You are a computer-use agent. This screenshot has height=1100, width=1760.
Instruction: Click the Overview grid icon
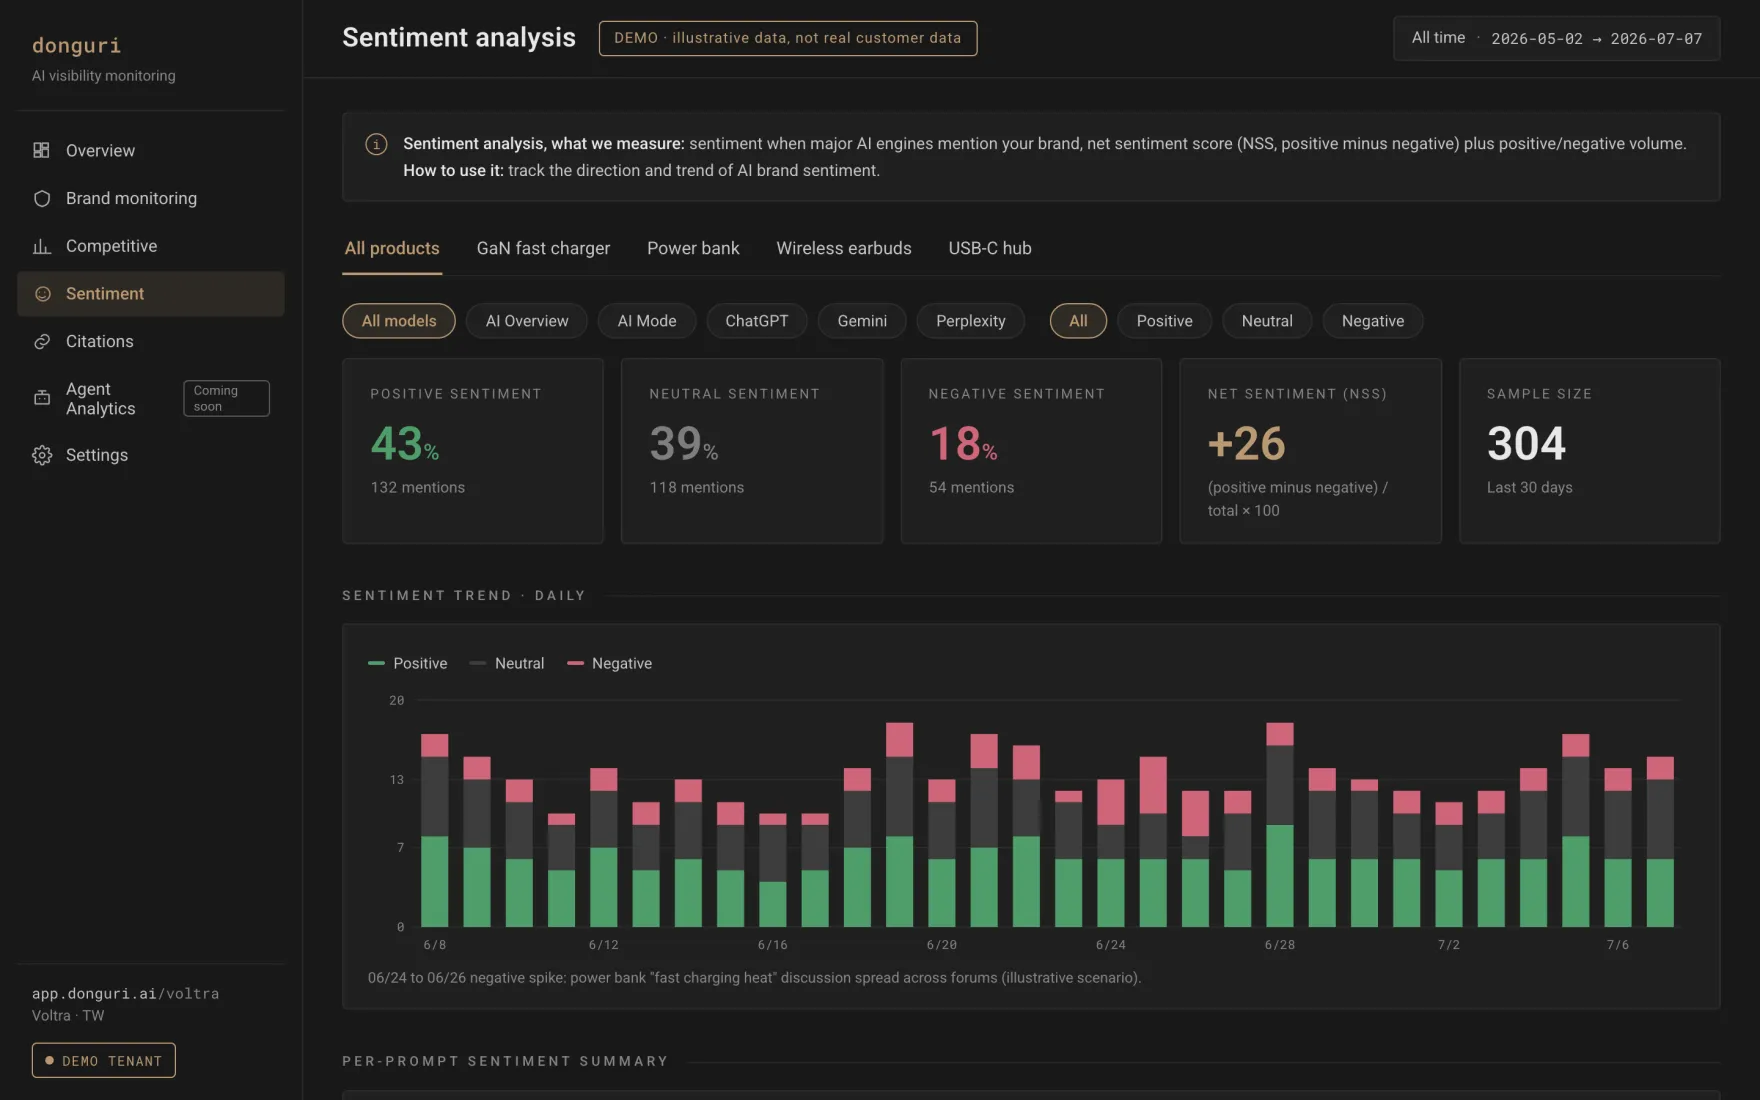(x=41, y=150)
